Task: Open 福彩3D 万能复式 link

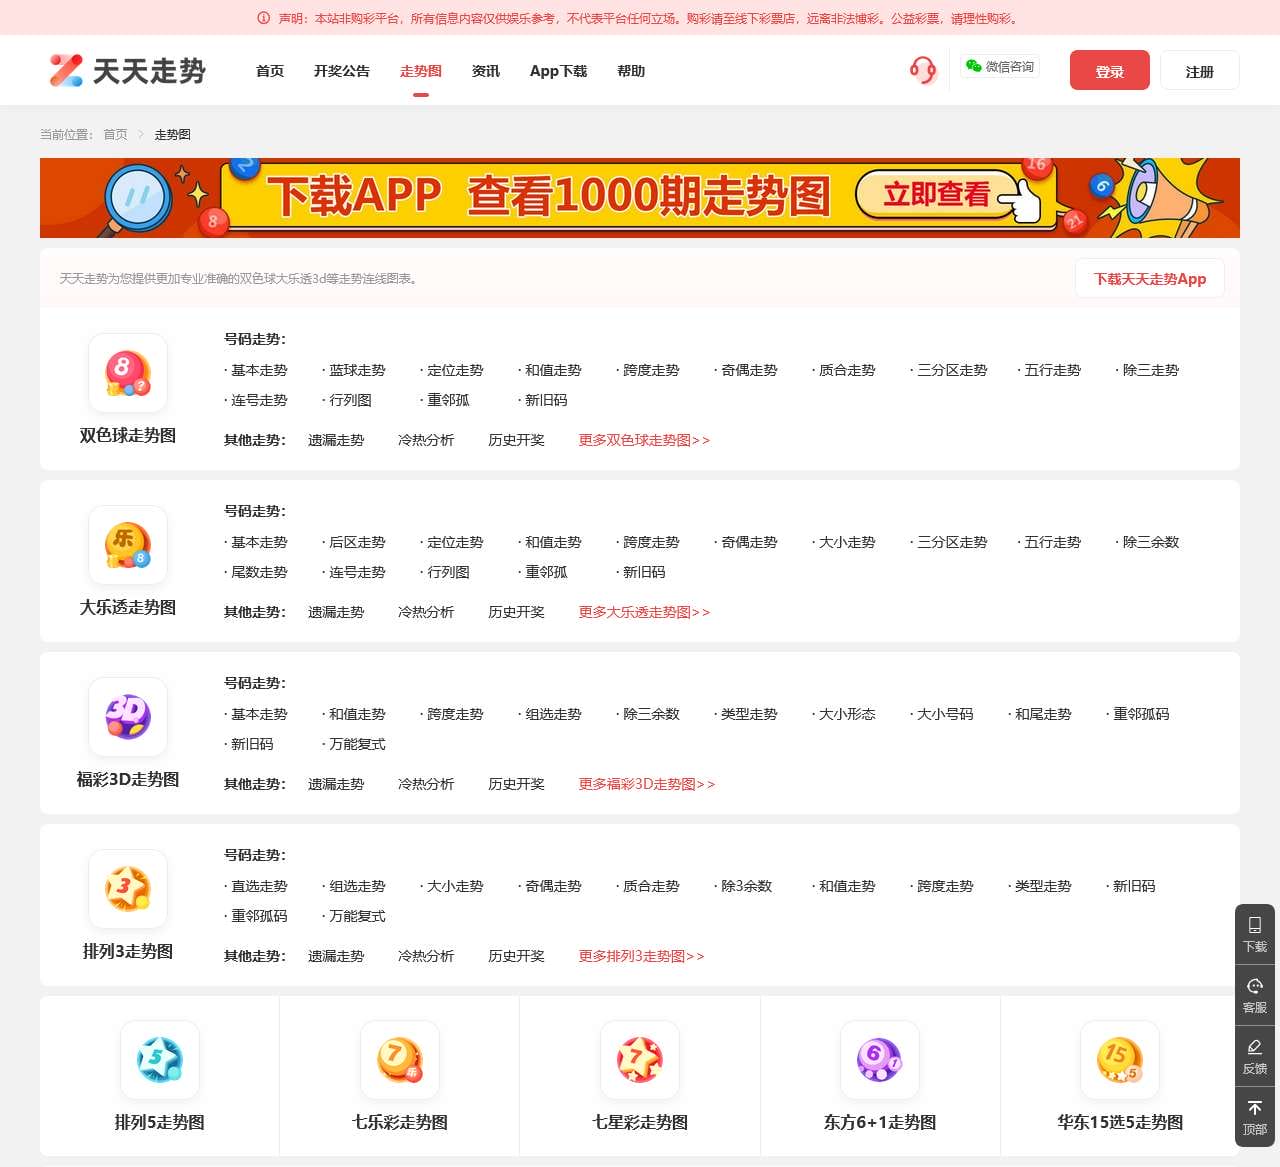Action: pyautogui.click(x=354, y=744)
